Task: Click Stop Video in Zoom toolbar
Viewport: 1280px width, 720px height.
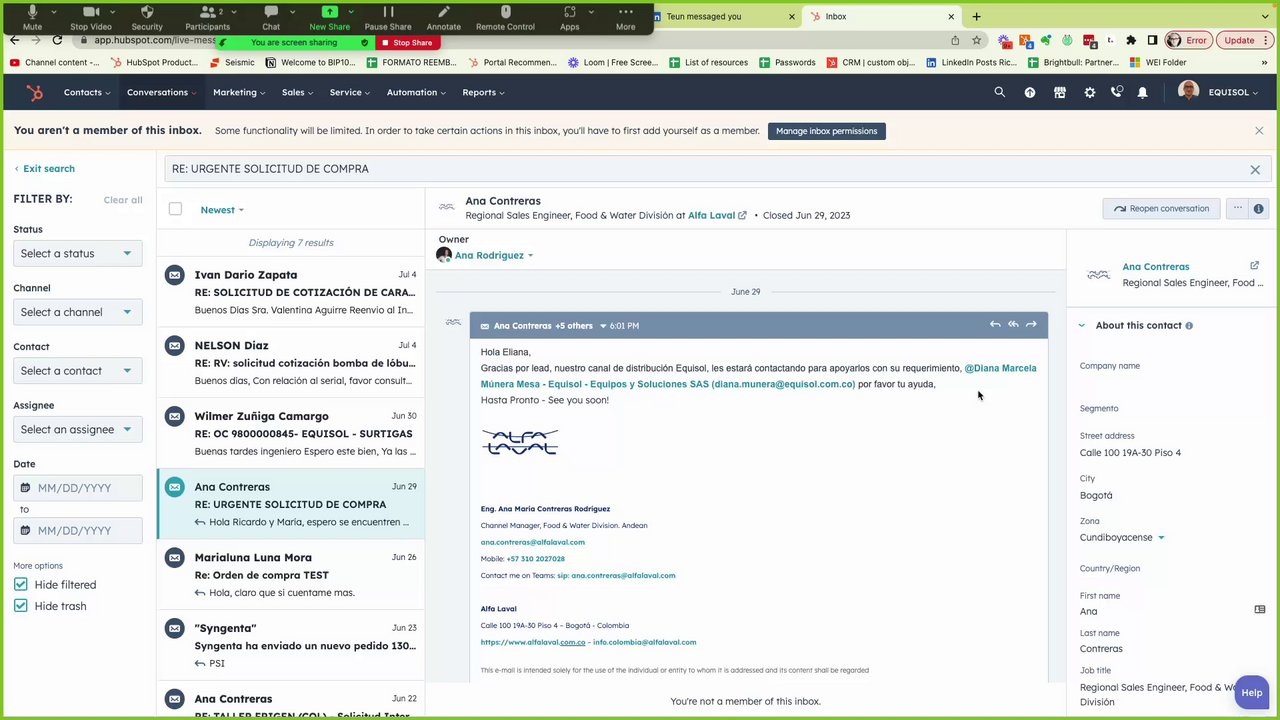Action: (x=91, y=17)
